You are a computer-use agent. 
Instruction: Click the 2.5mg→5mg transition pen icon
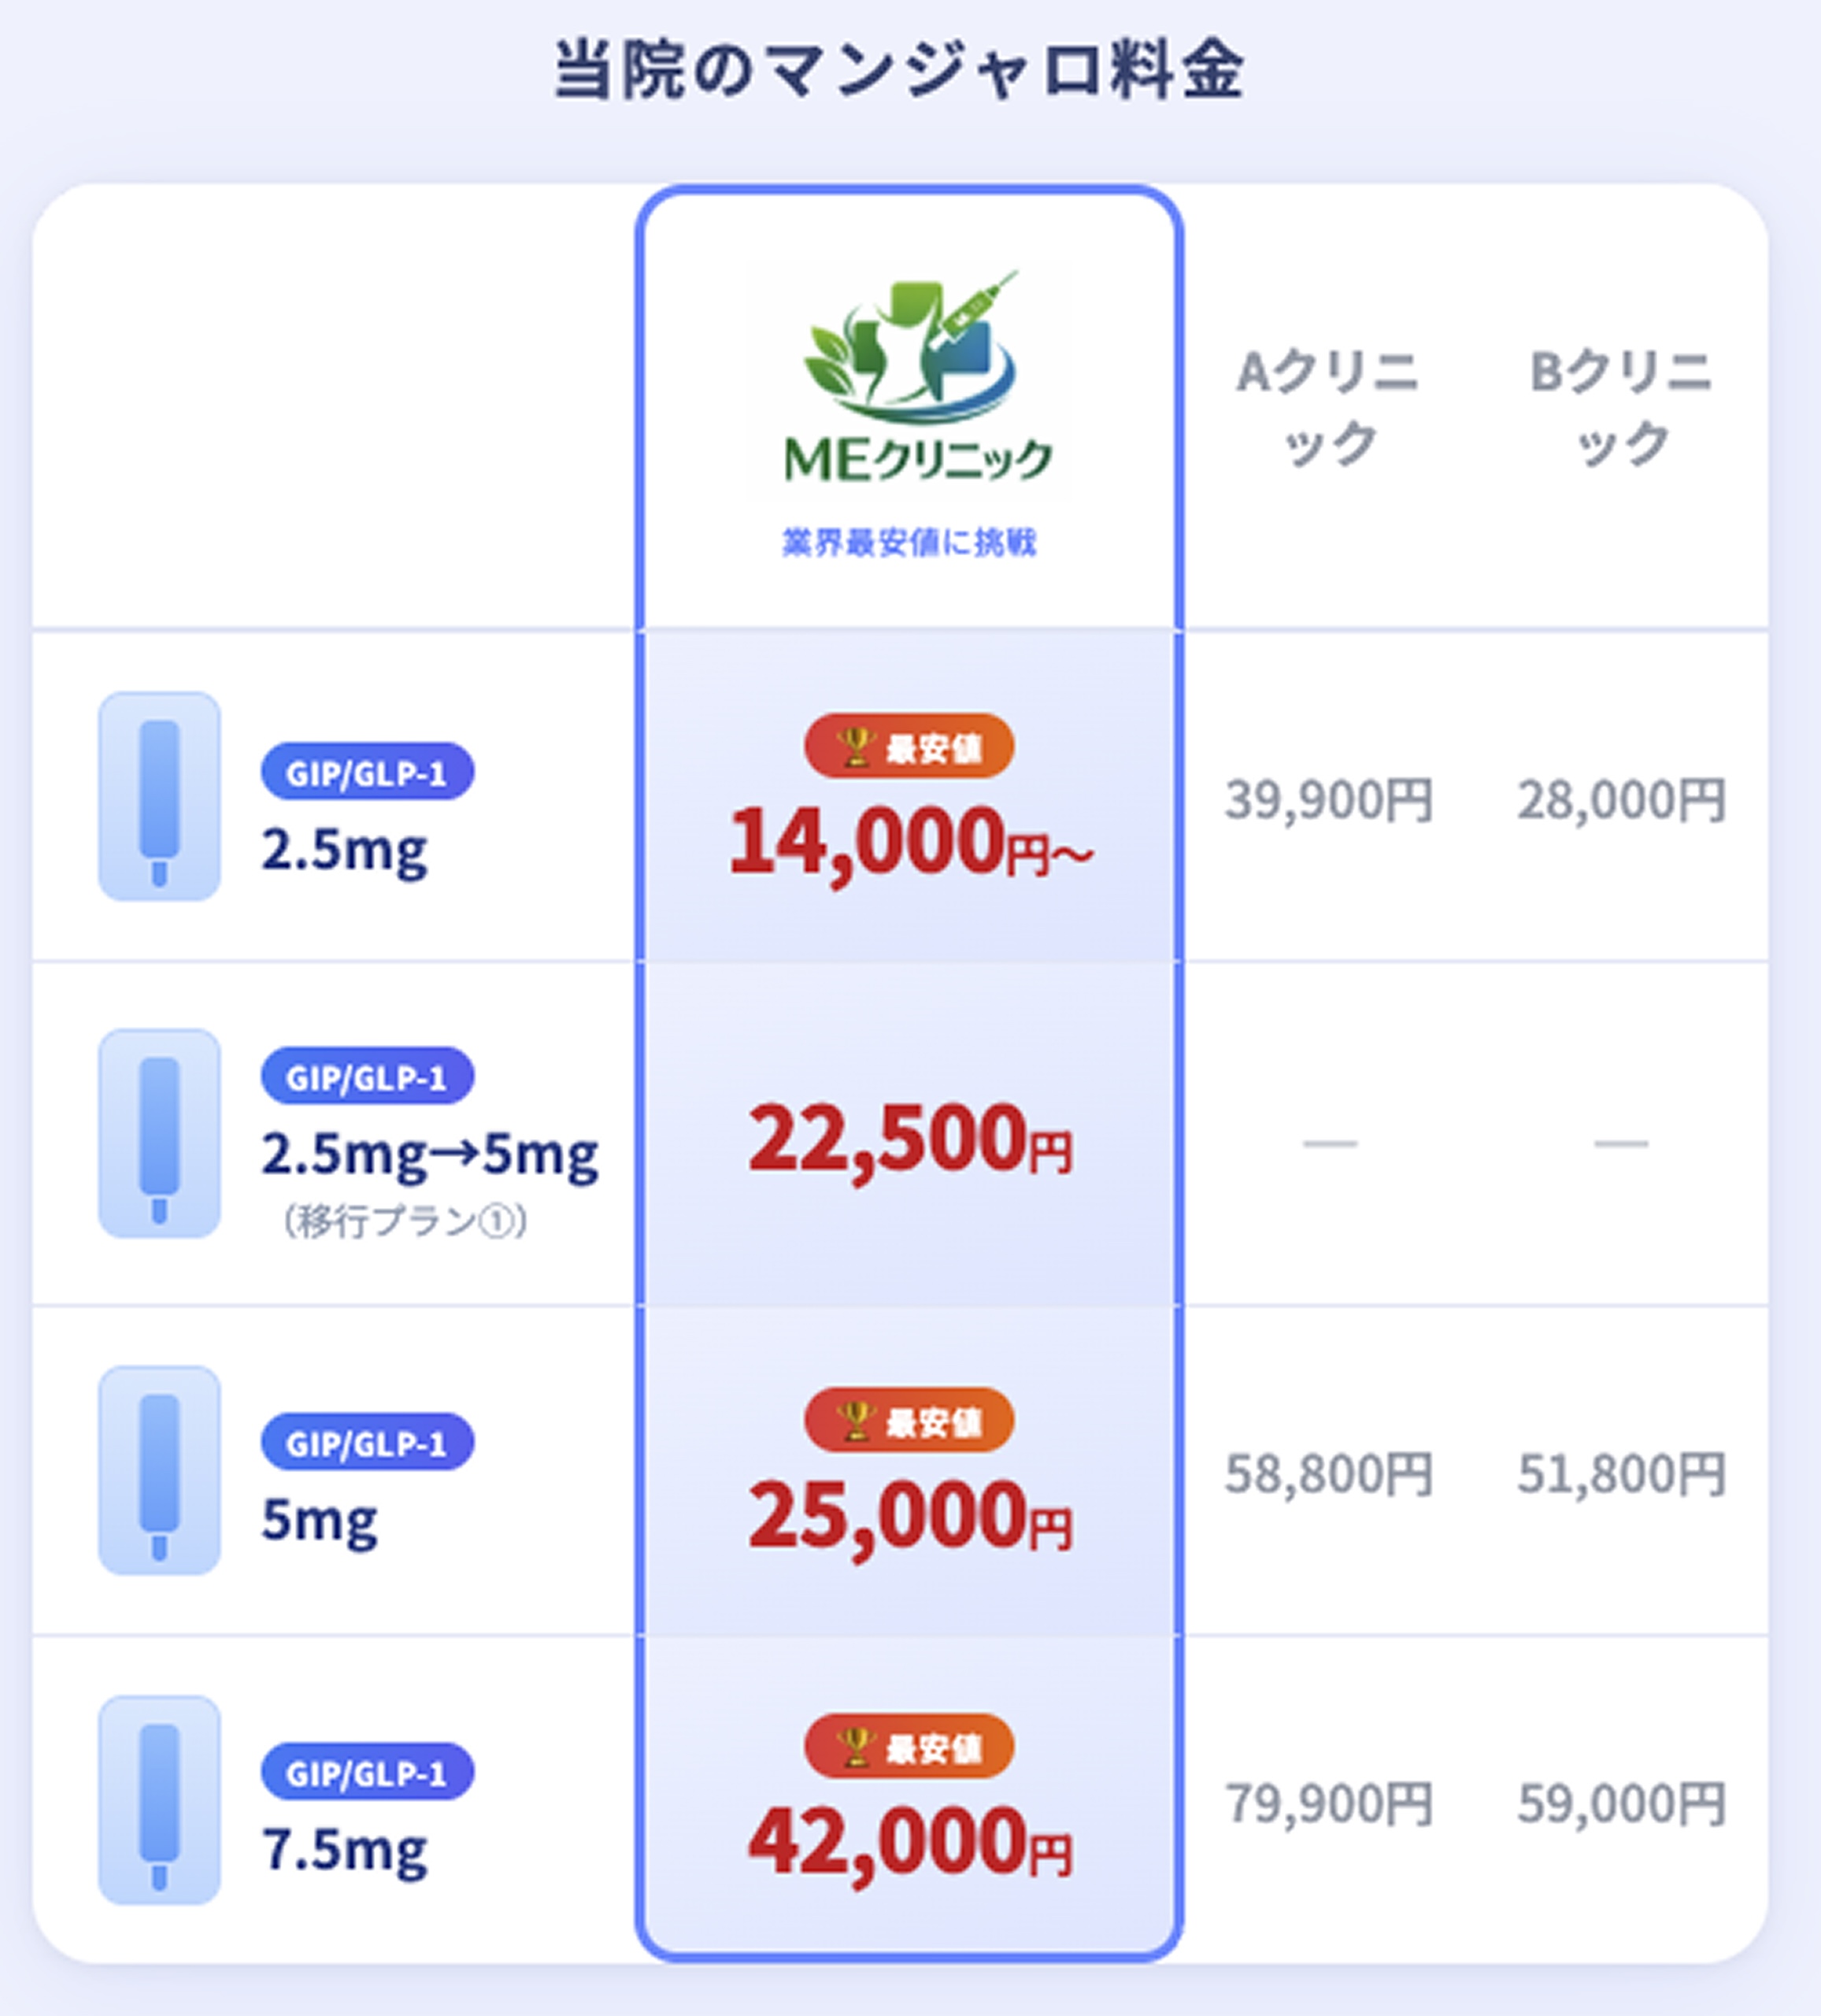159,1133
